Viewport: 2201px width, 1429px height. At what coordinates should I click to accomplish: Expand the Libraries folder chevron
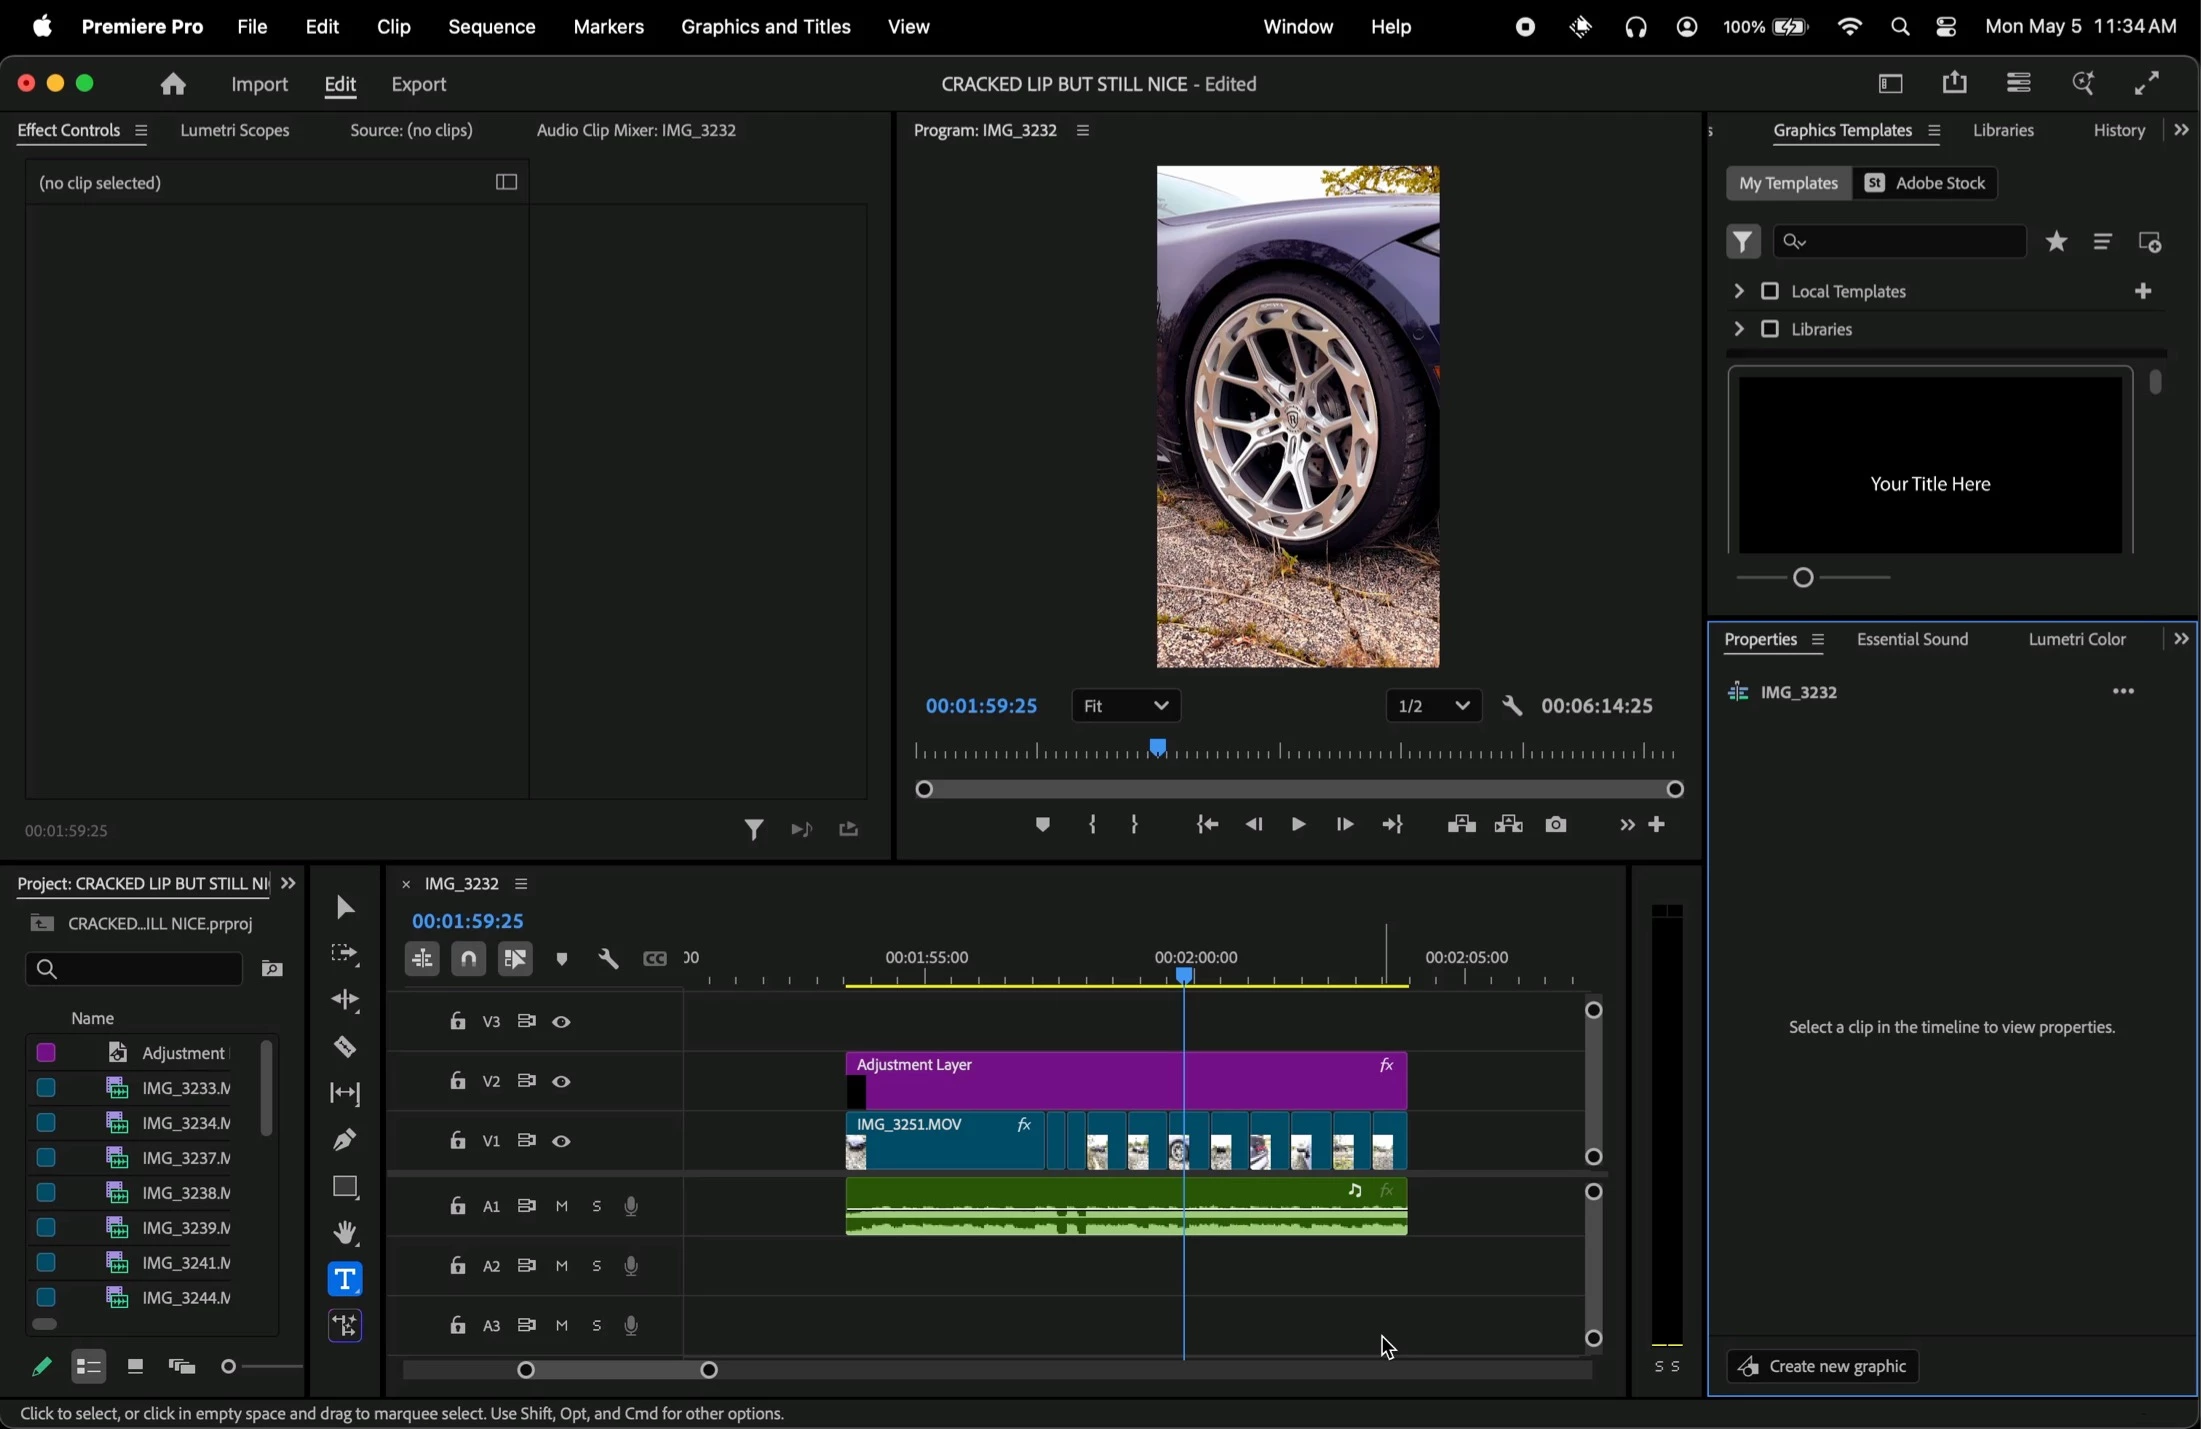[1738, 329]
